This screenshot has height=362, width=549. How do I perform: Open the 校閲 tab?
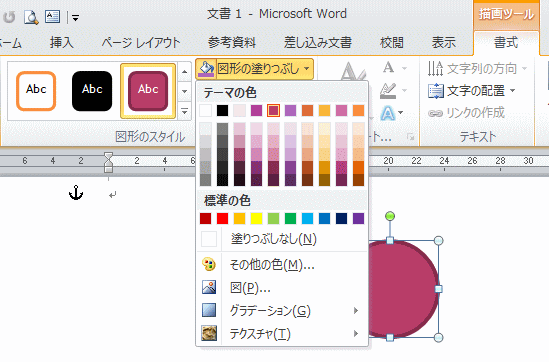(392, 43)
